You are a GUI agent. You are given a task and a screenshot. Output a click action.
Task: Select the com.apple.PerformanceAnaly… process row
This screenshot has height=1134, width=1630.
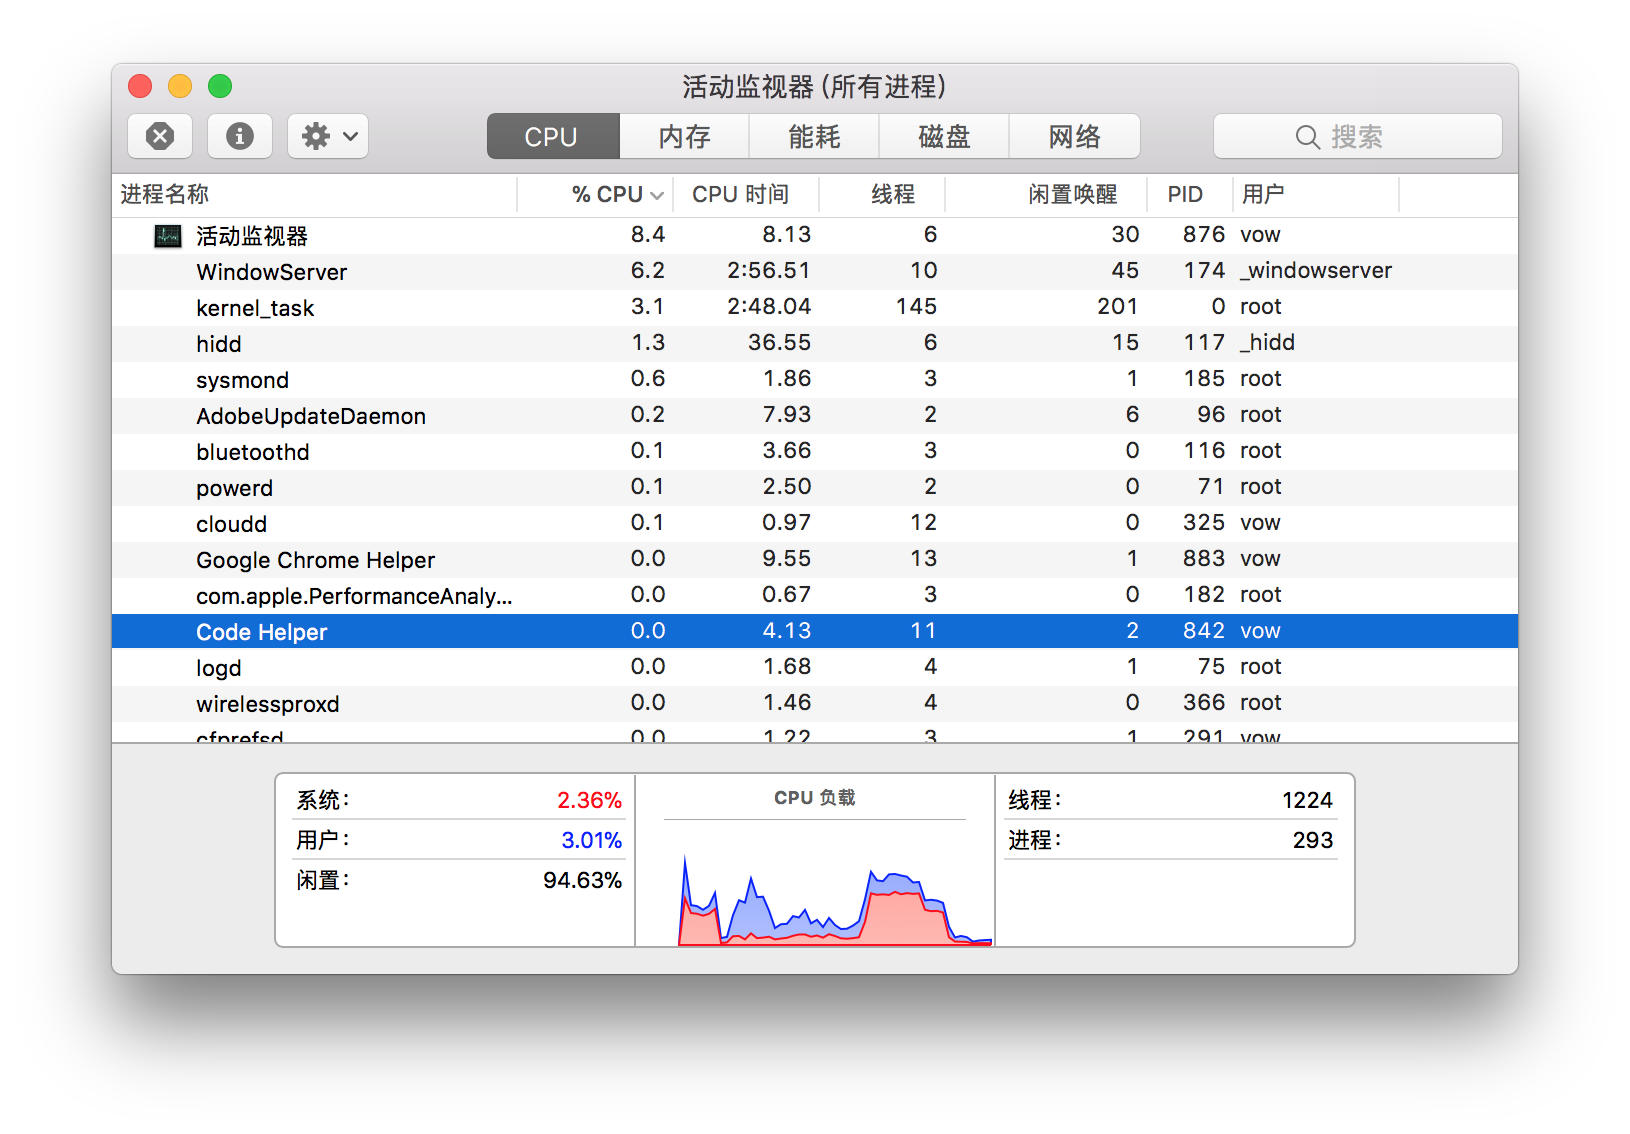815,595
